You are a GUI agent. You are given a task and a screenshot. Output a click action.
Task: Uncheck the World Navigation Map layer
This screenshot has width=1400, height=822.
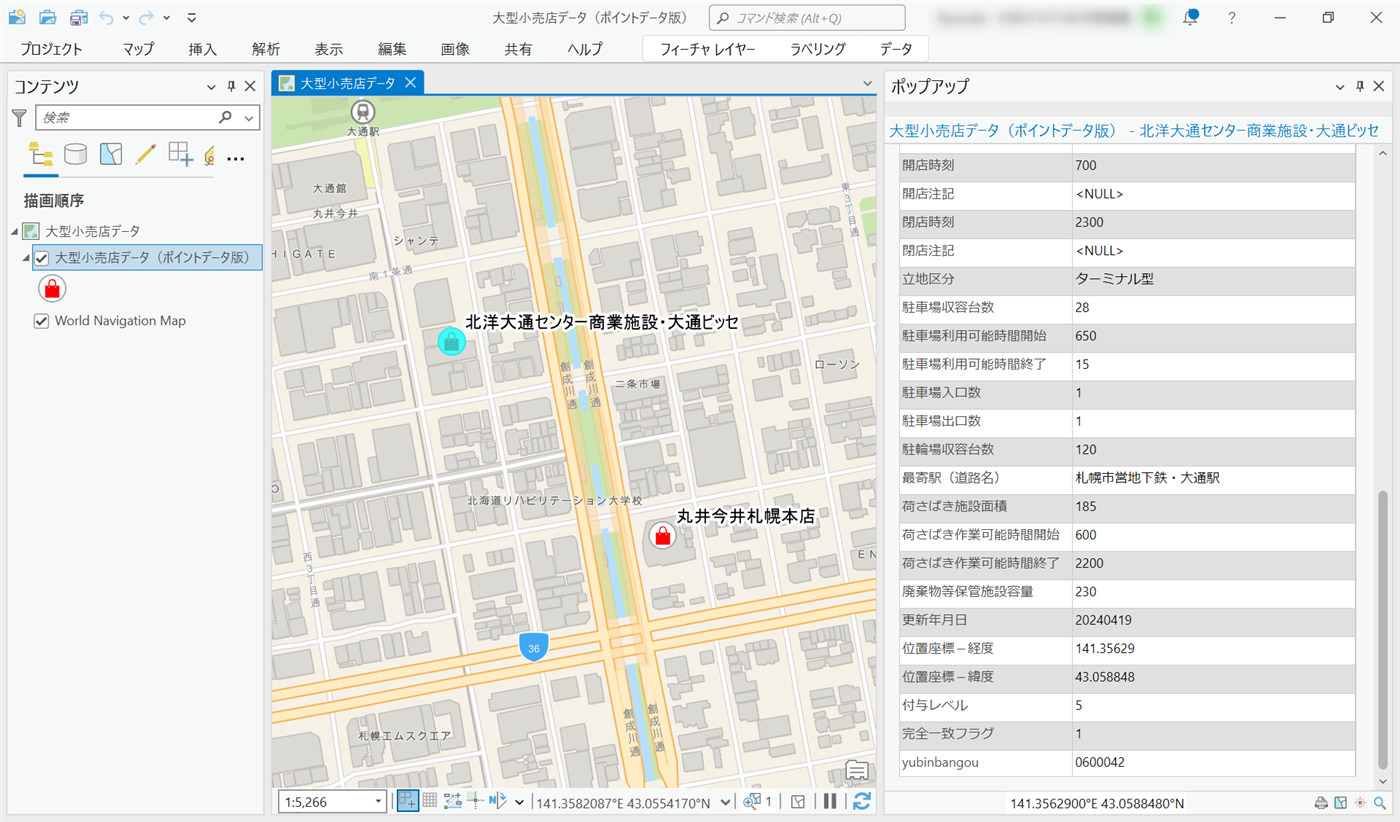point(42,321)
